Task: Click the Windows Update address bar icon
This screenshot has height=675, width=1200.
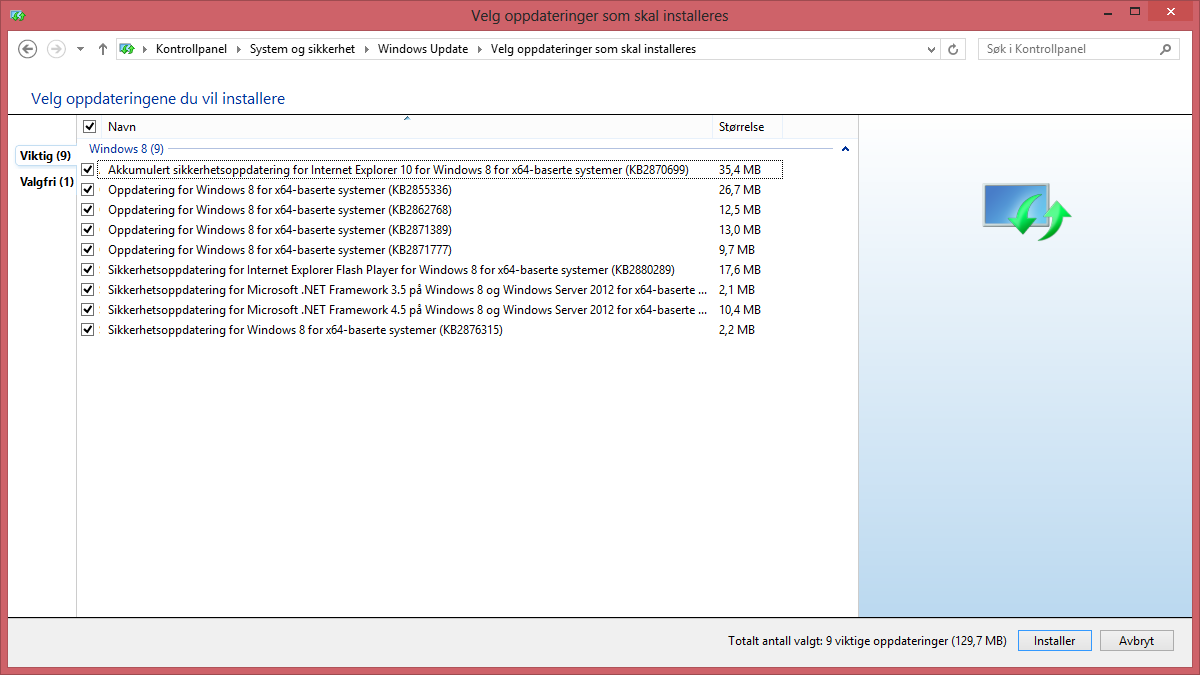Action: pos(127,49)
